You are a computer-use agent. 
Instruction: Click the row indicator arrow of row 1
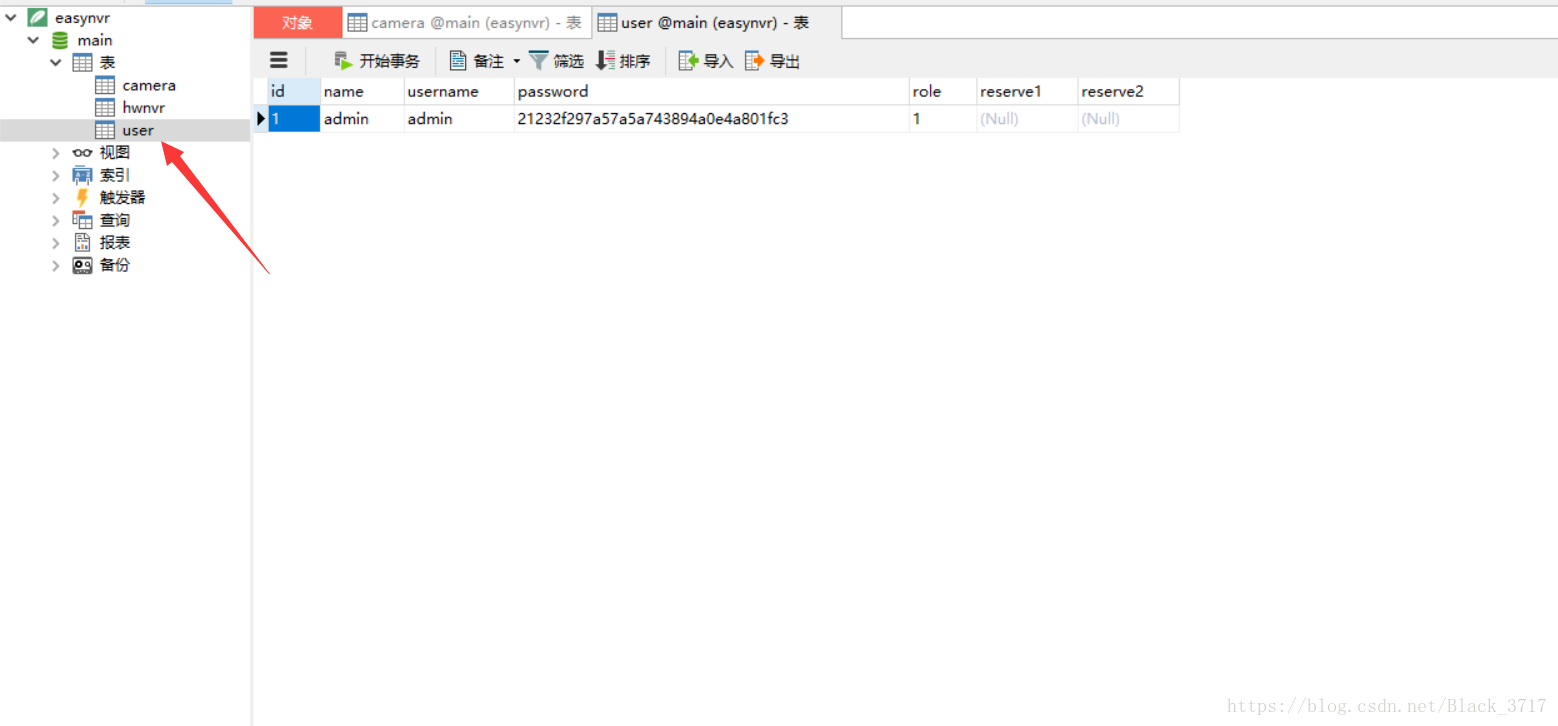(x=261, y=119)
